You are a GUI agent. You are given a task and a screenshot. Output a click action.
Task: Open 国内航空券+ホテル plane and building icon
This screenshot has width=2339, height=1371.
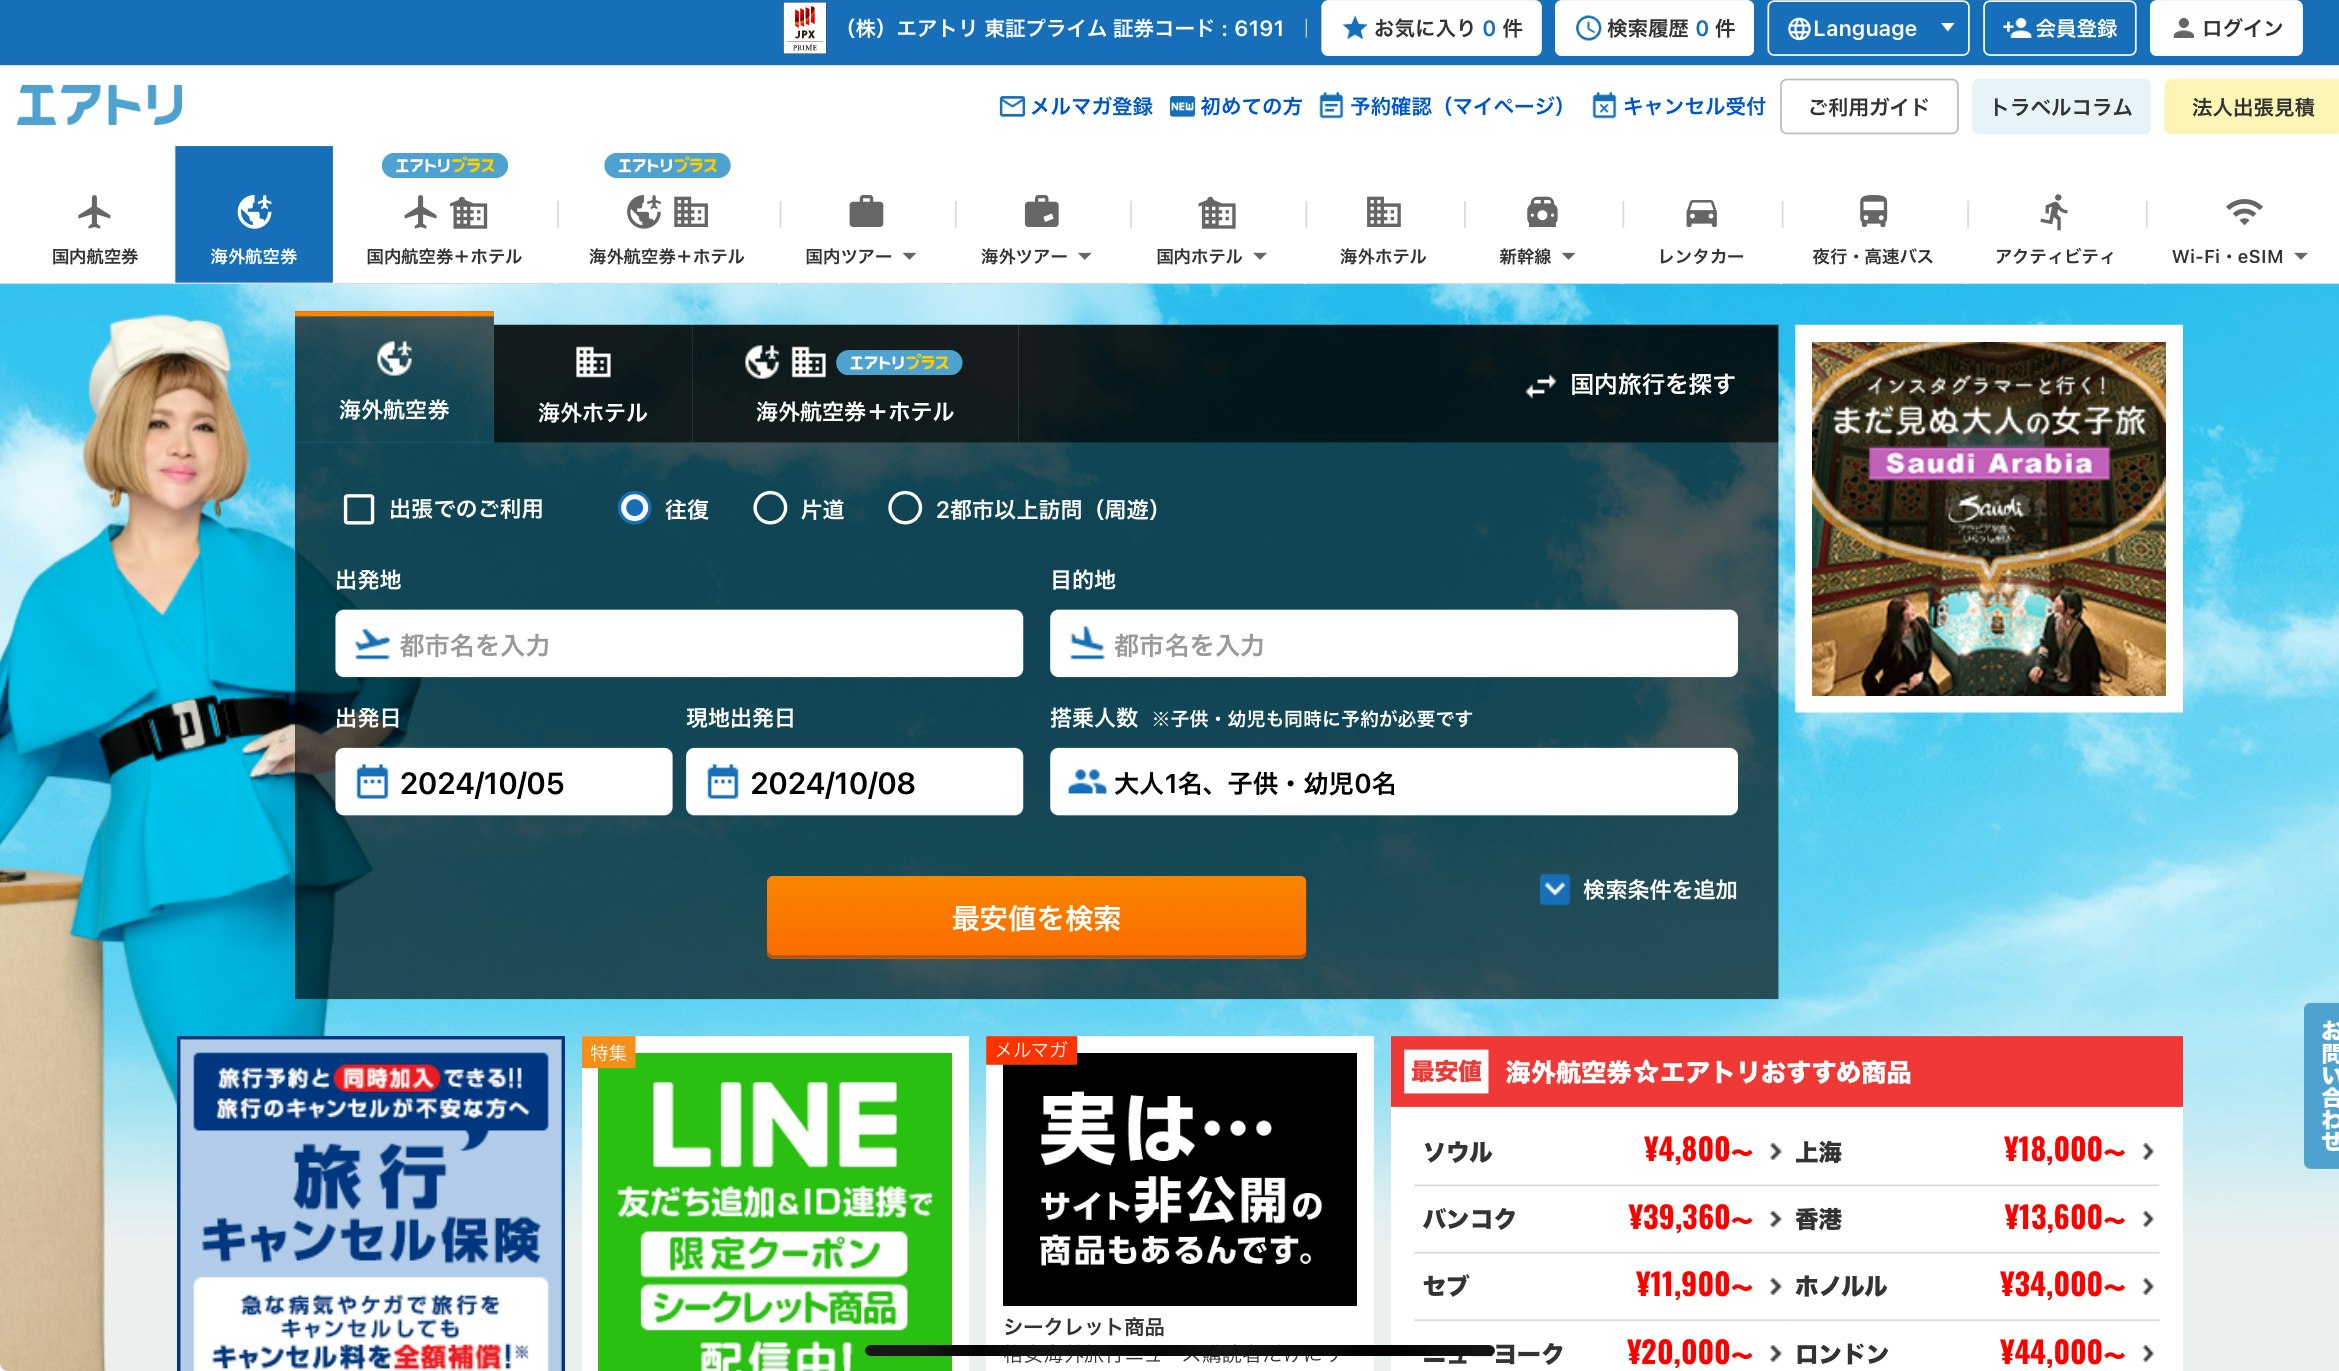(445, 213)
